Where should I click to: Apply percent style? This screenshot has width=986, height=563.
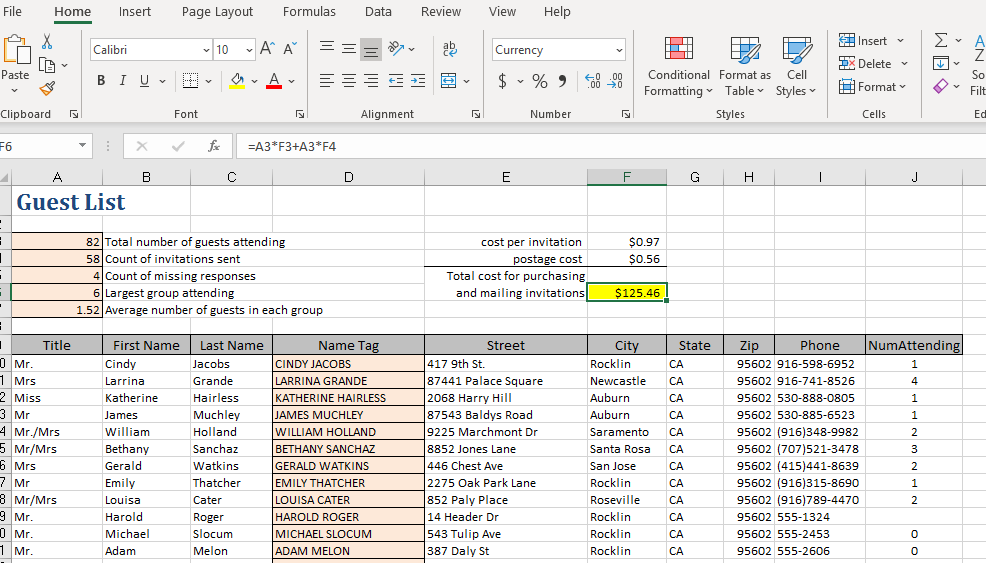tap(540, 81)
